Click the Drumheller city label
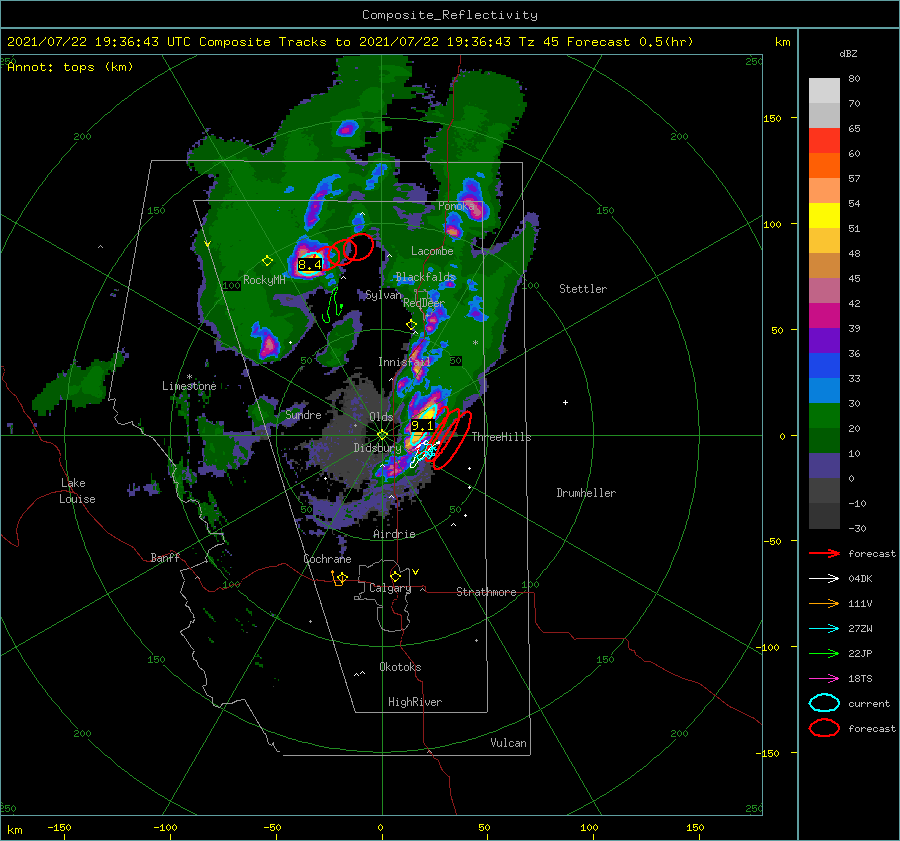The width and height of the screenshot is (900, 841). pyautogui.click(x=586, y=493)
